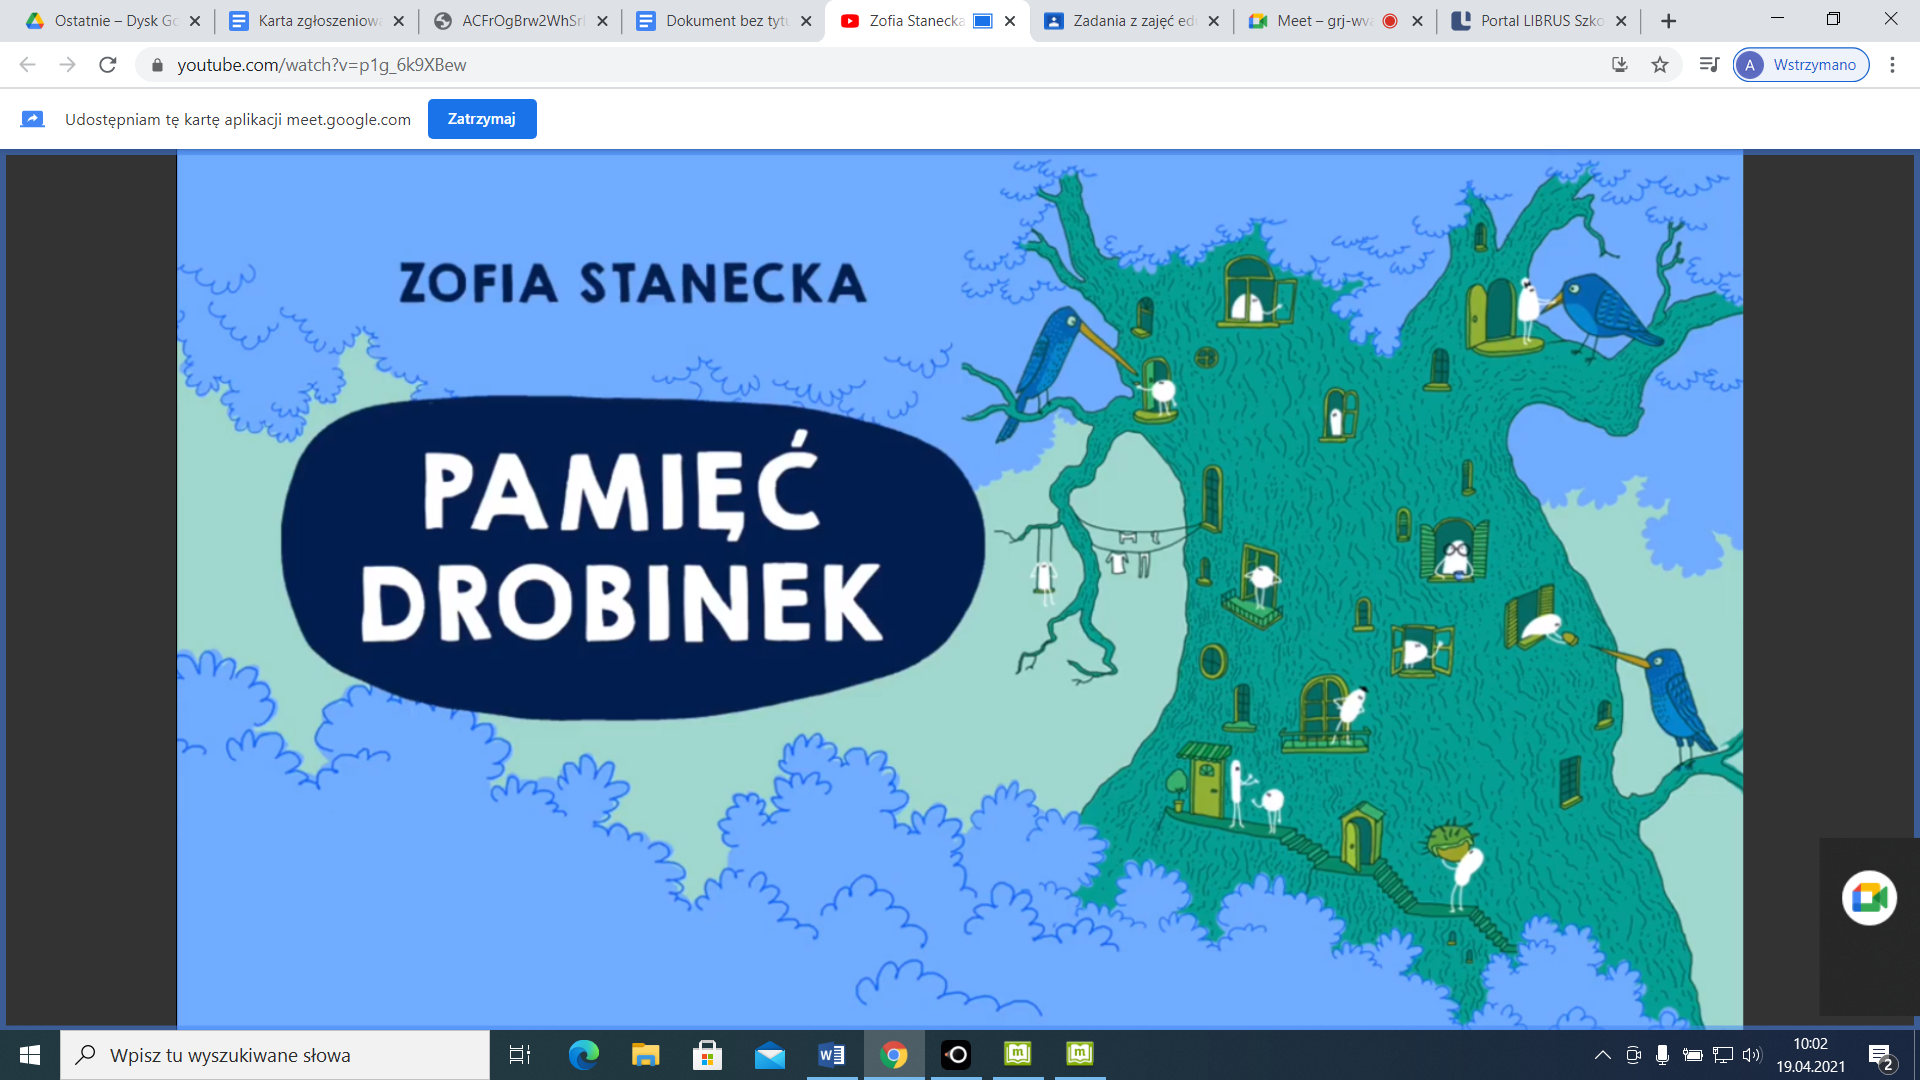
Task: Click the install app icon in address bar
Action: pos(1620,65)
